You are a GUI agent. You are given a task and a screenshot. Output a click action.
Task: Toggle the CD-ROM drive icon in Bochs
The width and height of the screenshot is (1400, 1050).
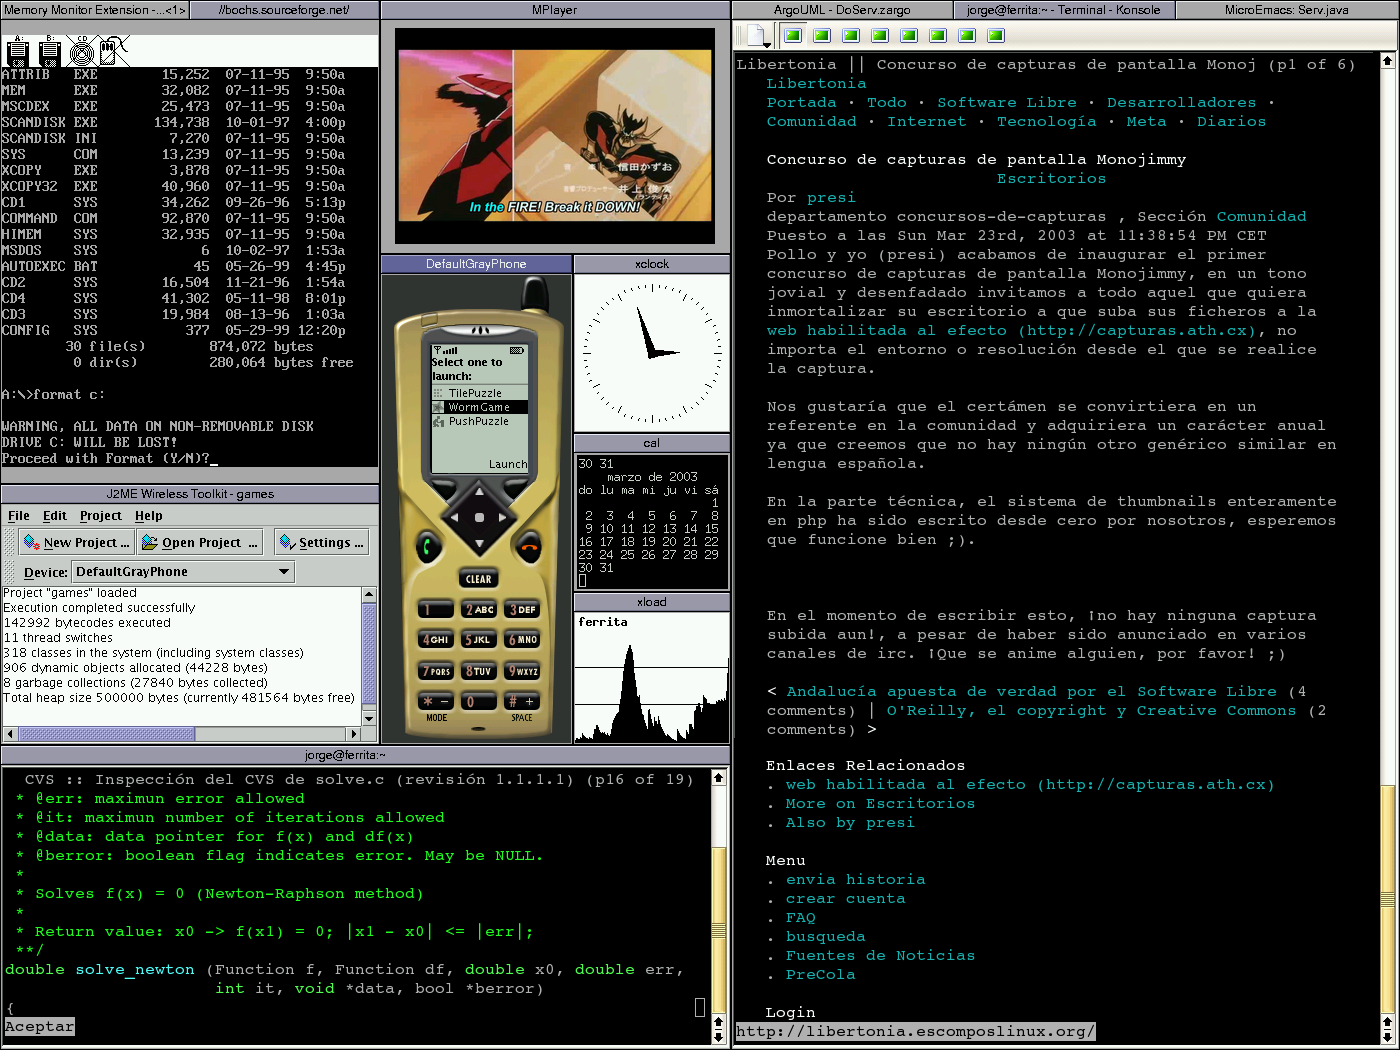(82, 51)
